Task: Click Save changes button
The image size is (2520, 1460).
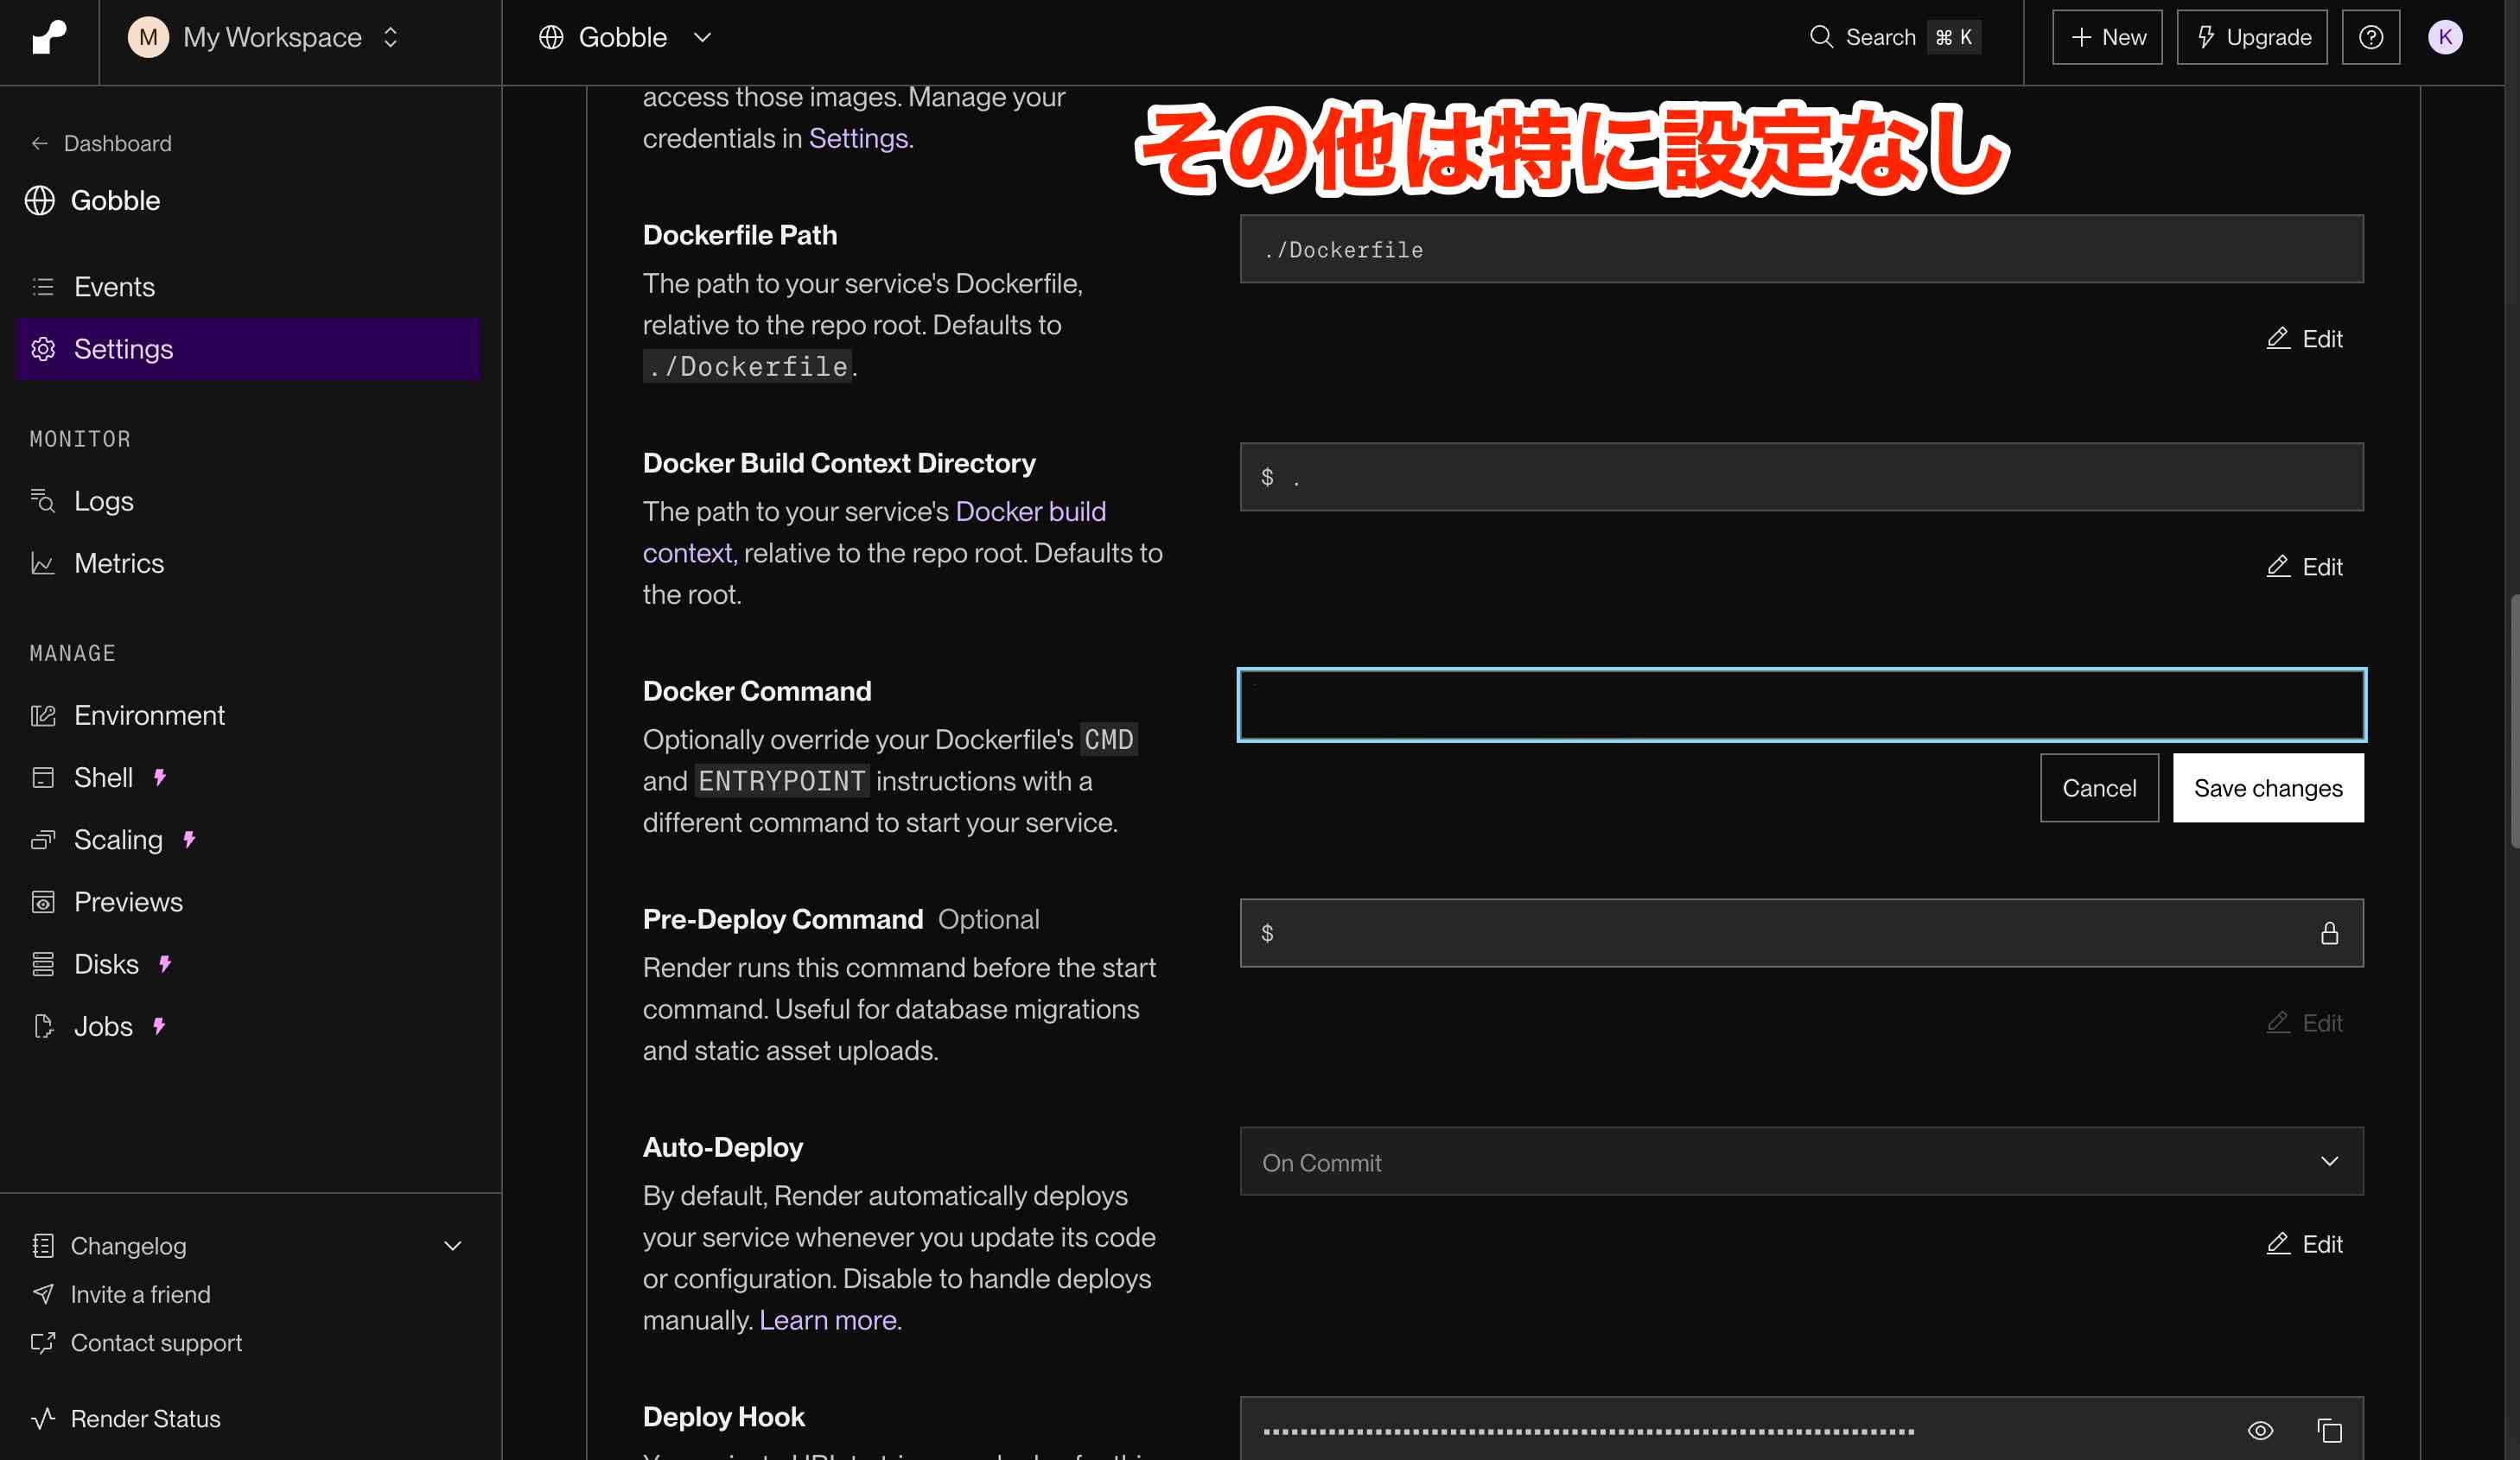Action: [x=2267, y=788]
